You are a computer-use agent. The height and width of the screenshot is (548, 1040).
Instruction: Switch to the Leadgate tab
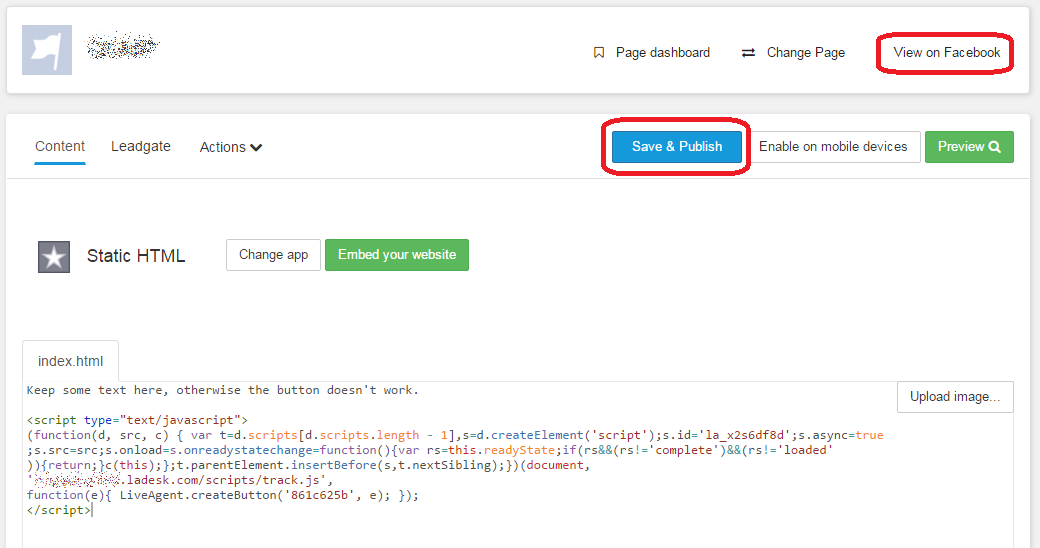(141, 147)
